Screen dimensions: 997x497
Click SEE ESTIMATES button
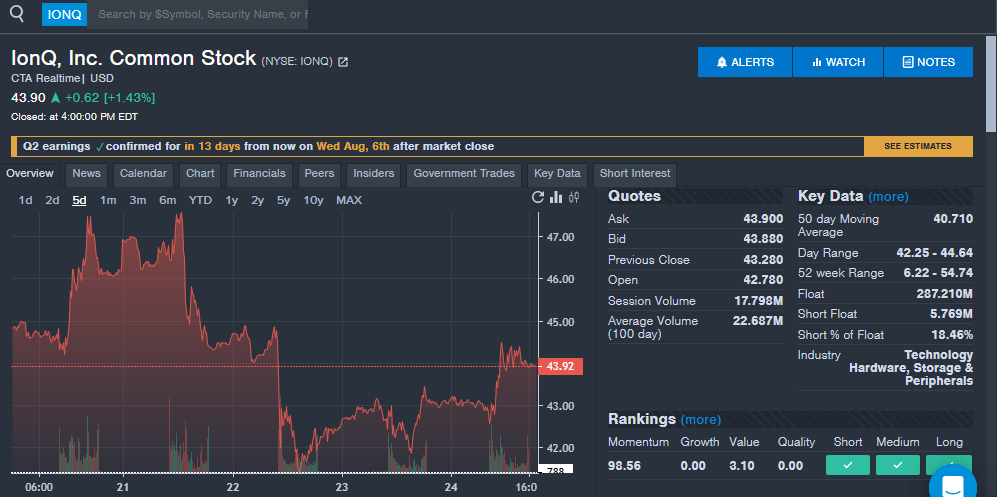[918, 146]
